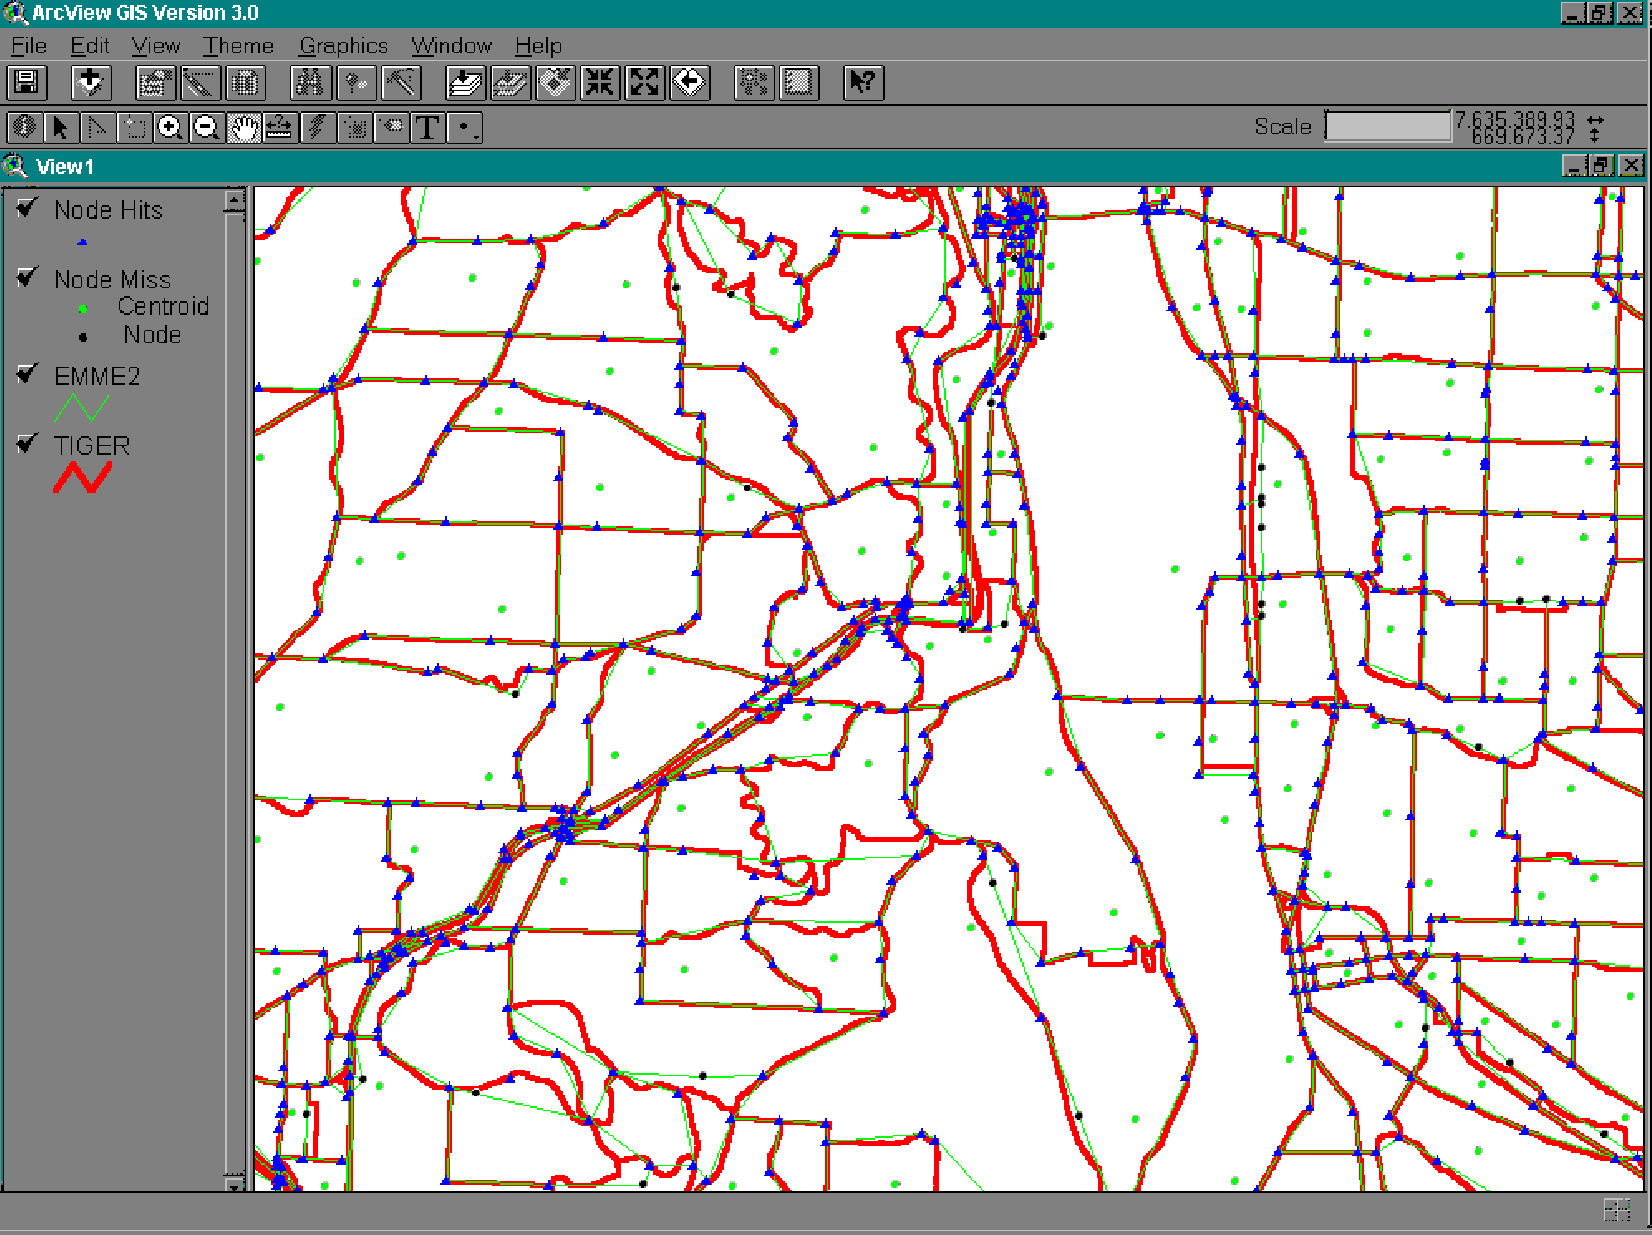Select the Text T tool
The image size is (1652, 1235).
tap(427, 127)
